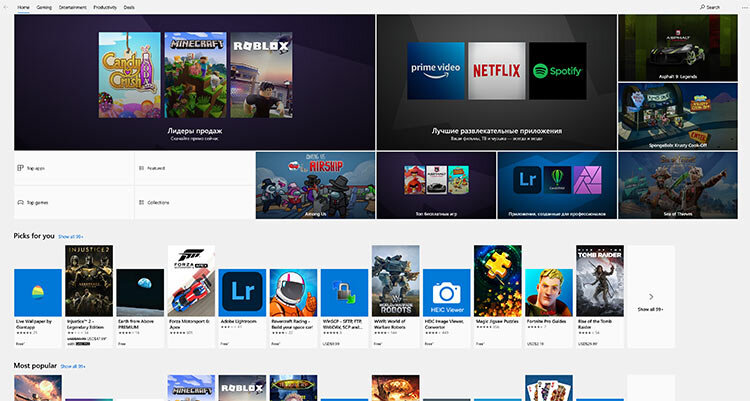Open Earth from Above PREMIUM tile

140,292
